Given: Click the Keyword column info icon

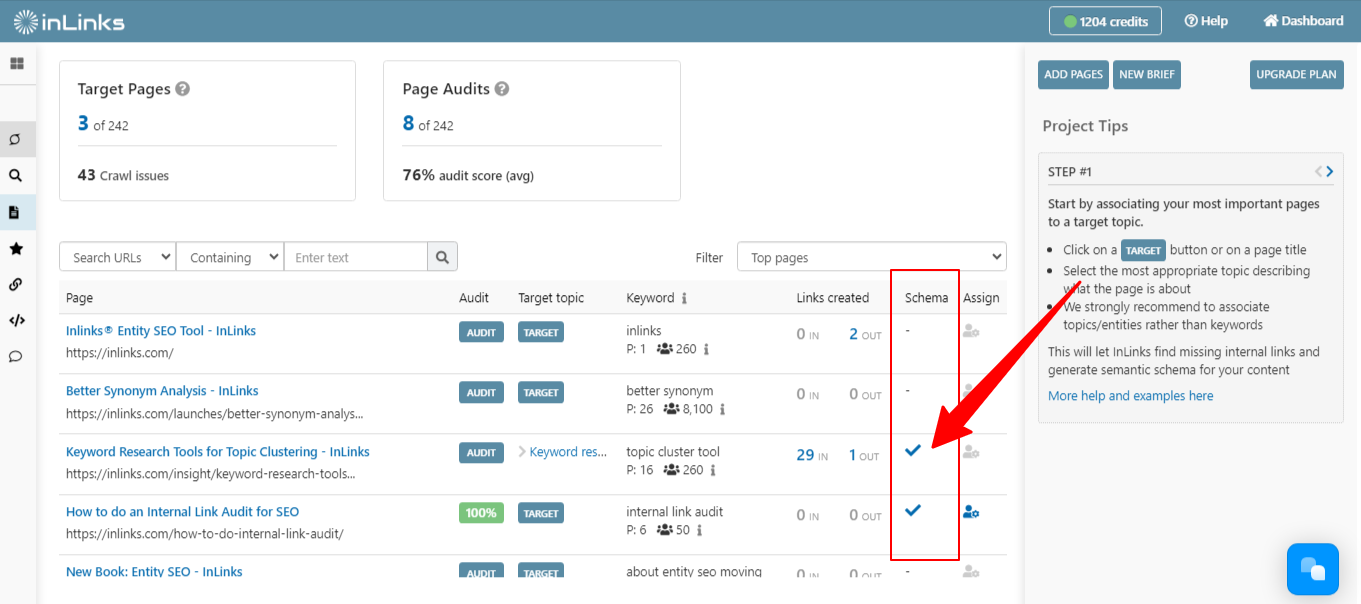Looking at the screenshot, I should pyautogui.click(x=684, y=298).
